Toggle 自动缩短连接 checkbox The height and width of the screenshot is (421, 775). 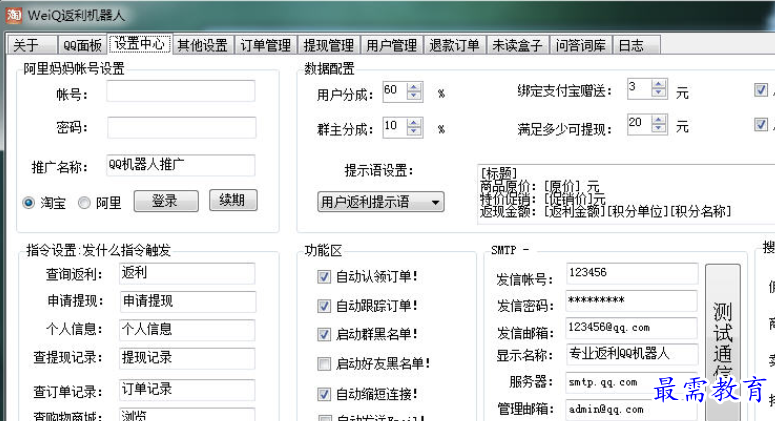pos(324,394)
